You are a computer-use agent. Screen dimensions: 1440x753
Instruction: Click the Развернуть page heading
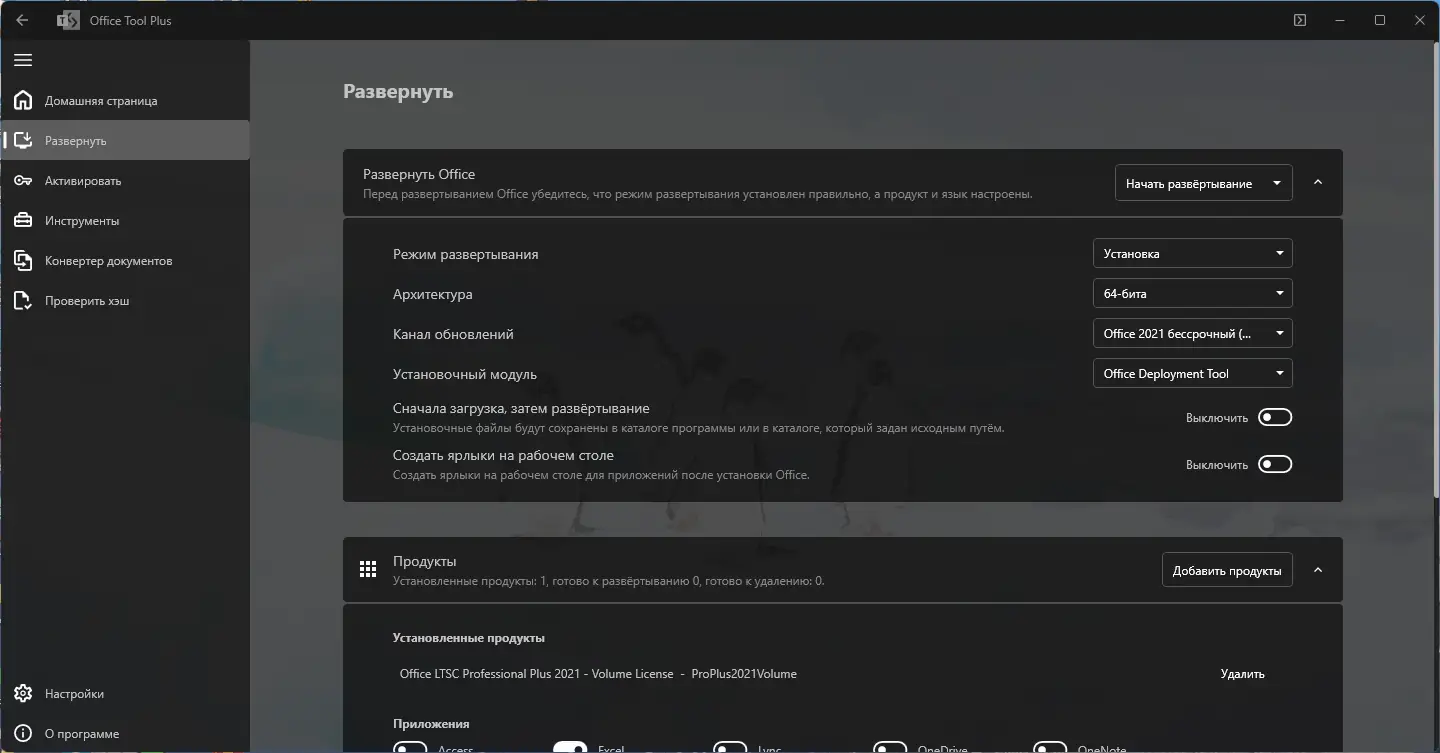pyautogui.click(x=398, y=91)
